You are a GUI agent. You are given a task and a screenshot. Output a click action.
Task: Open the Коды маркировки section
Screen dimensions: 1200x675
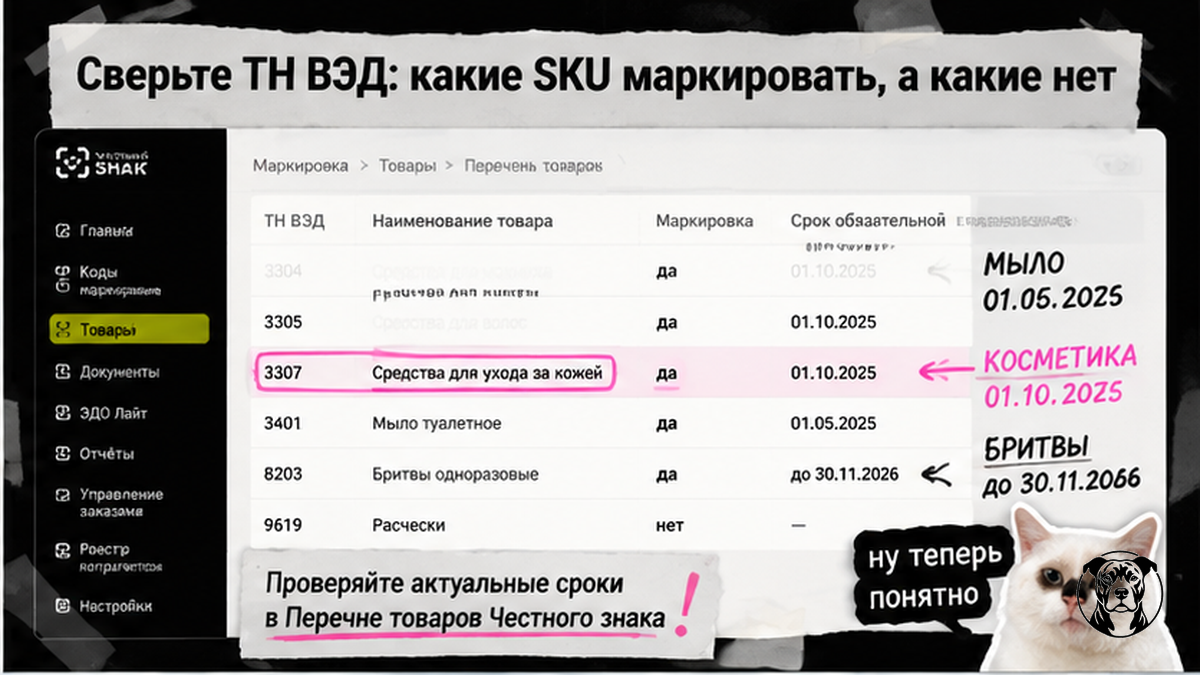(120, 281)
